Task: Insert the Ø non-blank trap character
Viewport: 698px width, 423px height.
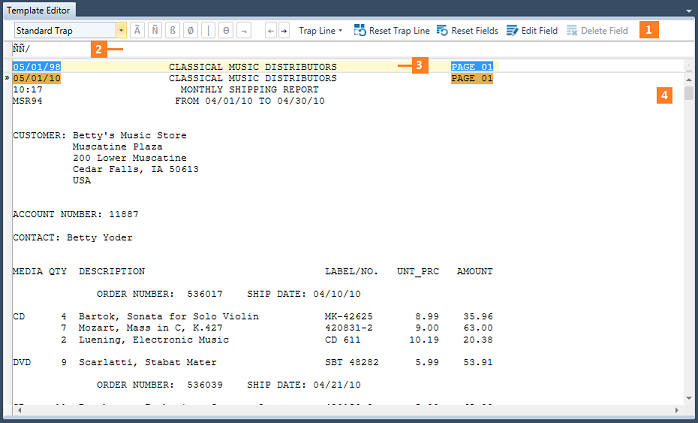Action: pyautogui.click(x=193, y=31)
